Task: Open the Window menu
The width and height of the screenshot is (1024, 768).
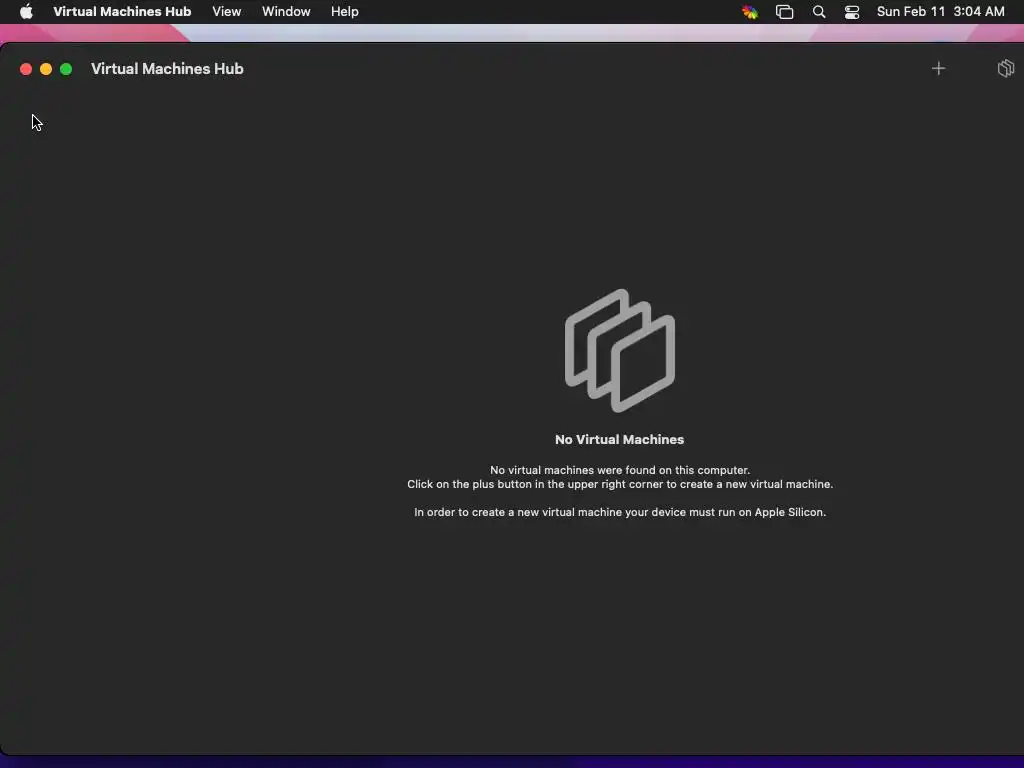Action: coord(286,12)
